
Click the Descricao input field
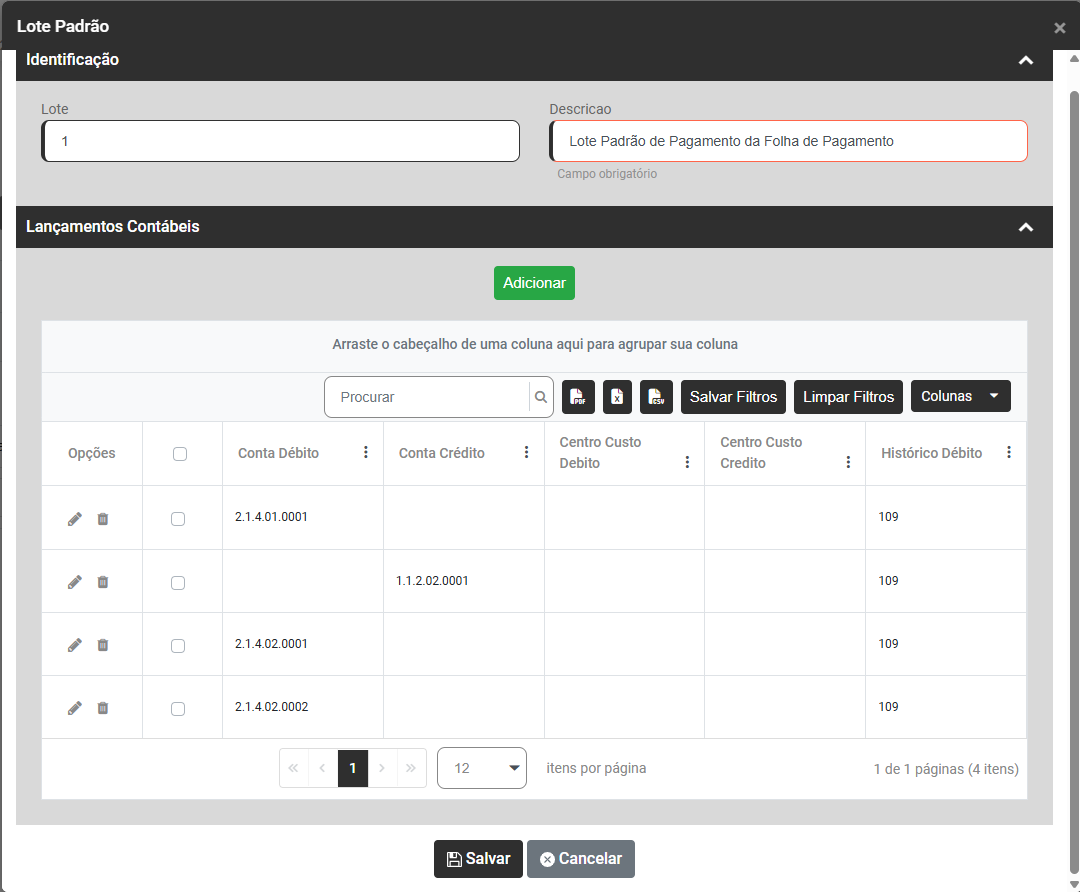coord(788,141)
